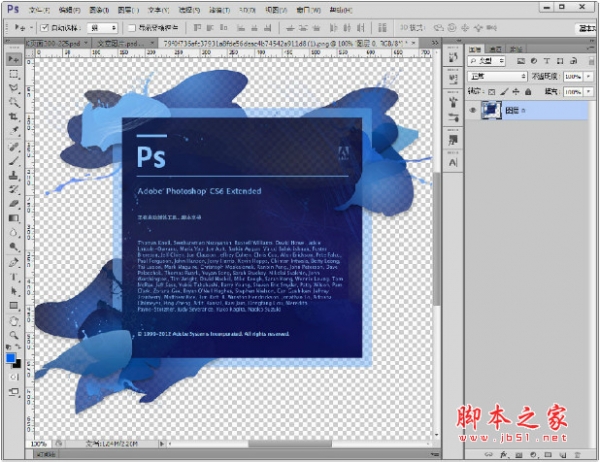
Task: Delete layer trash icon
Action: [577, 455]
